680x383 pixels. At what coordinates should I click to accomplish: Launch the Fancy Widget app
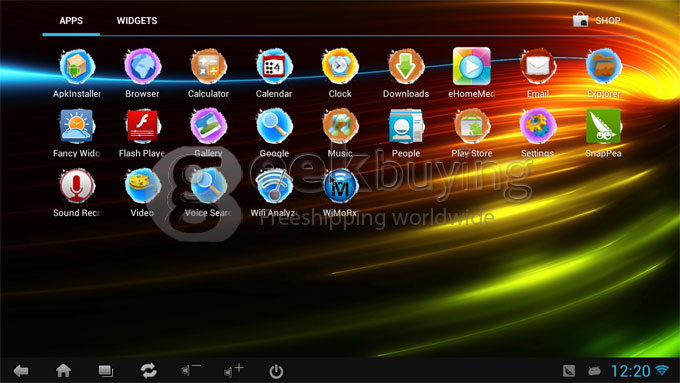(x=77, y=134)
